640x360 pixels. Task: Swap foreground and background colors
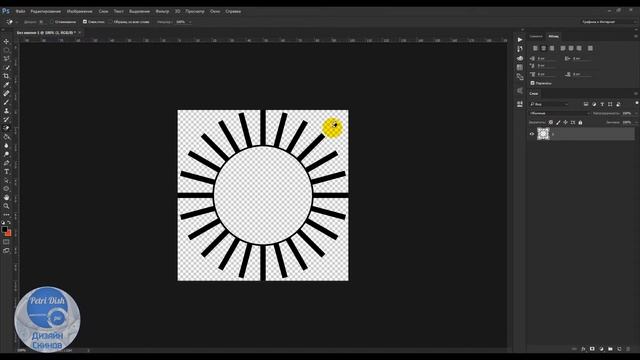(x=9, y=222)
